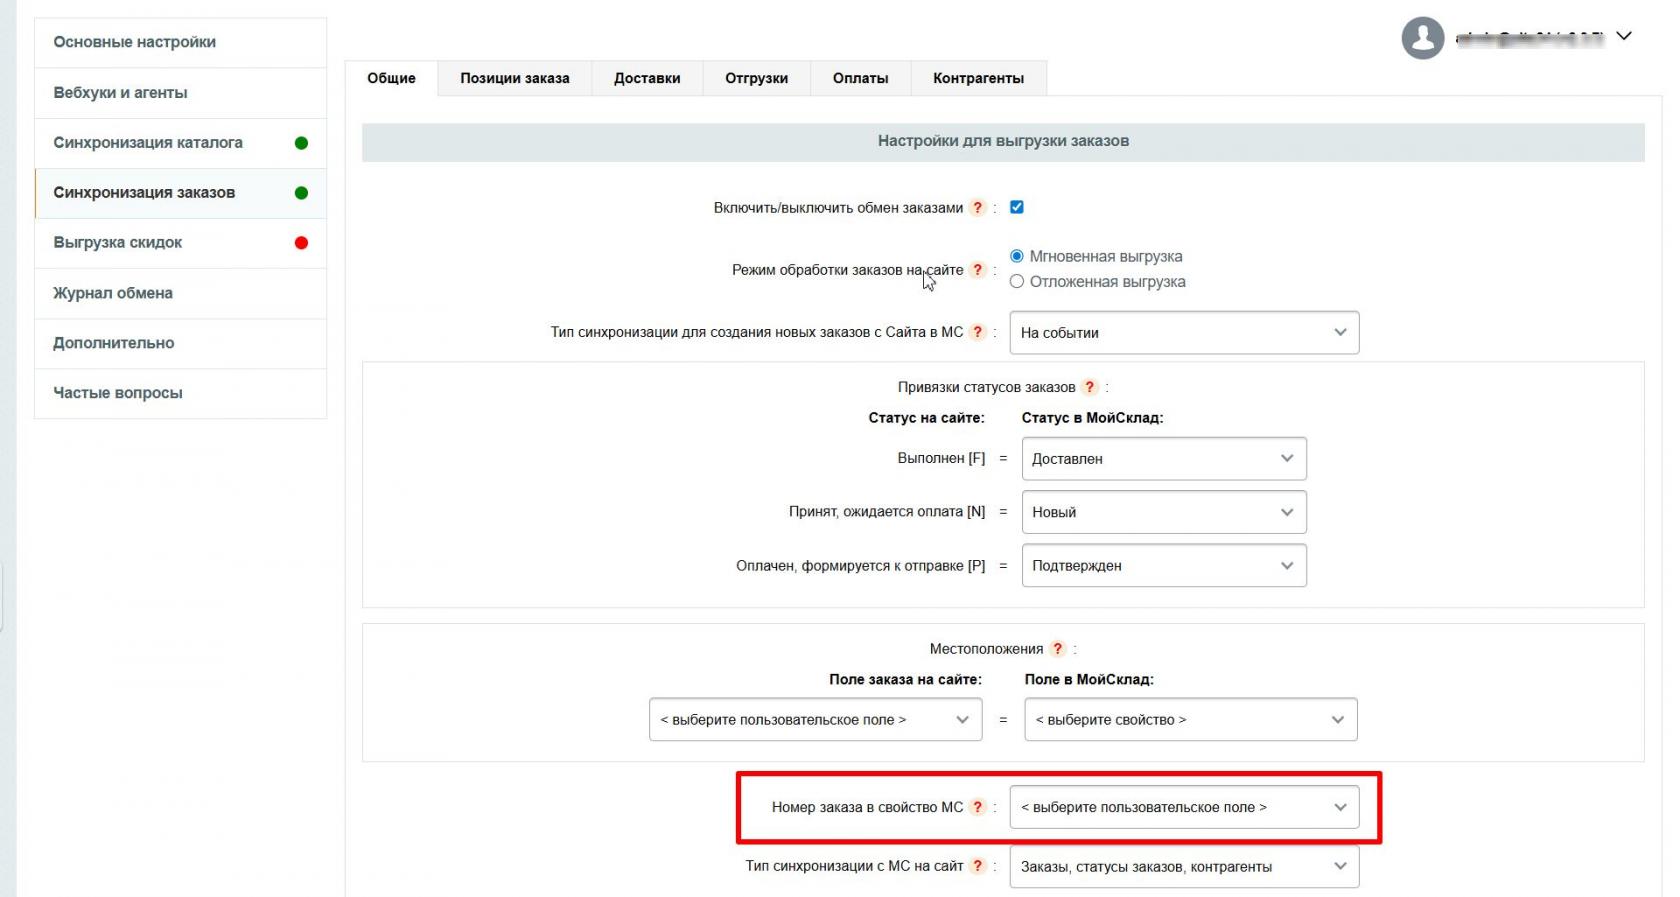1680x897 pixels.
Task: Open Выгрузка скидок in sidebar
Action: coord(180,243)
